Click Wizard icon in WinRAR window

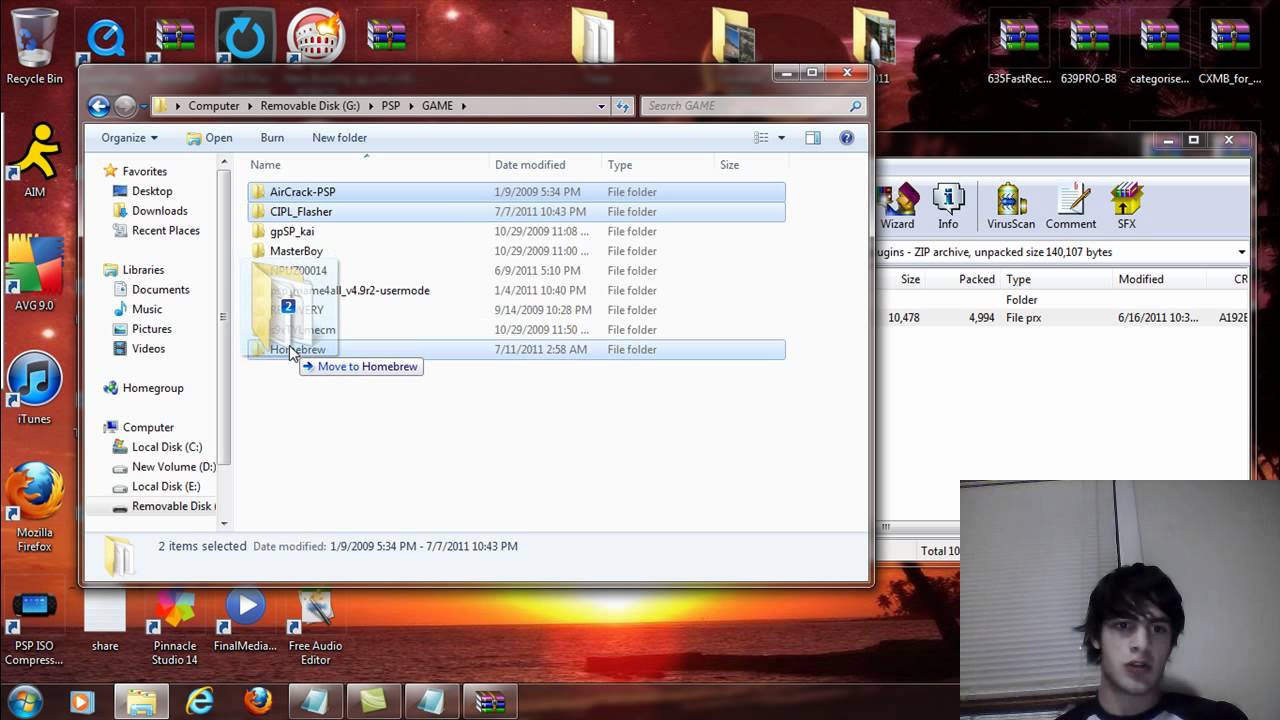coord(897,207)
